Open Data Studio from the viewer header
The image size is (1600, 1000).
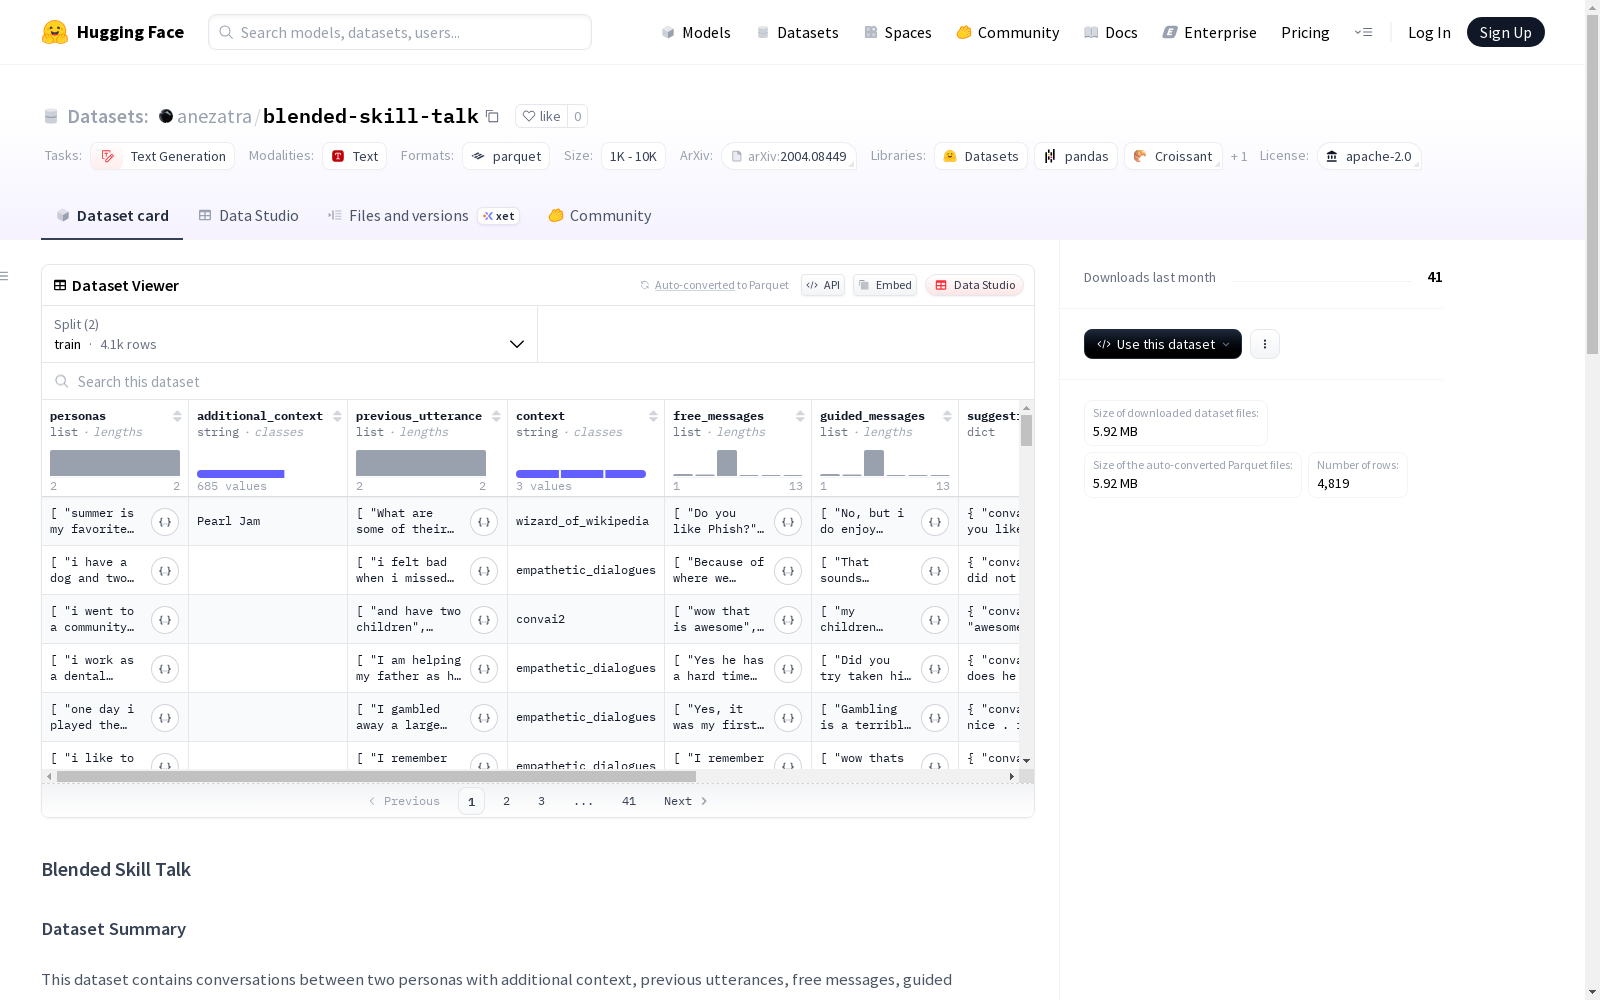(x=975, y=285)
